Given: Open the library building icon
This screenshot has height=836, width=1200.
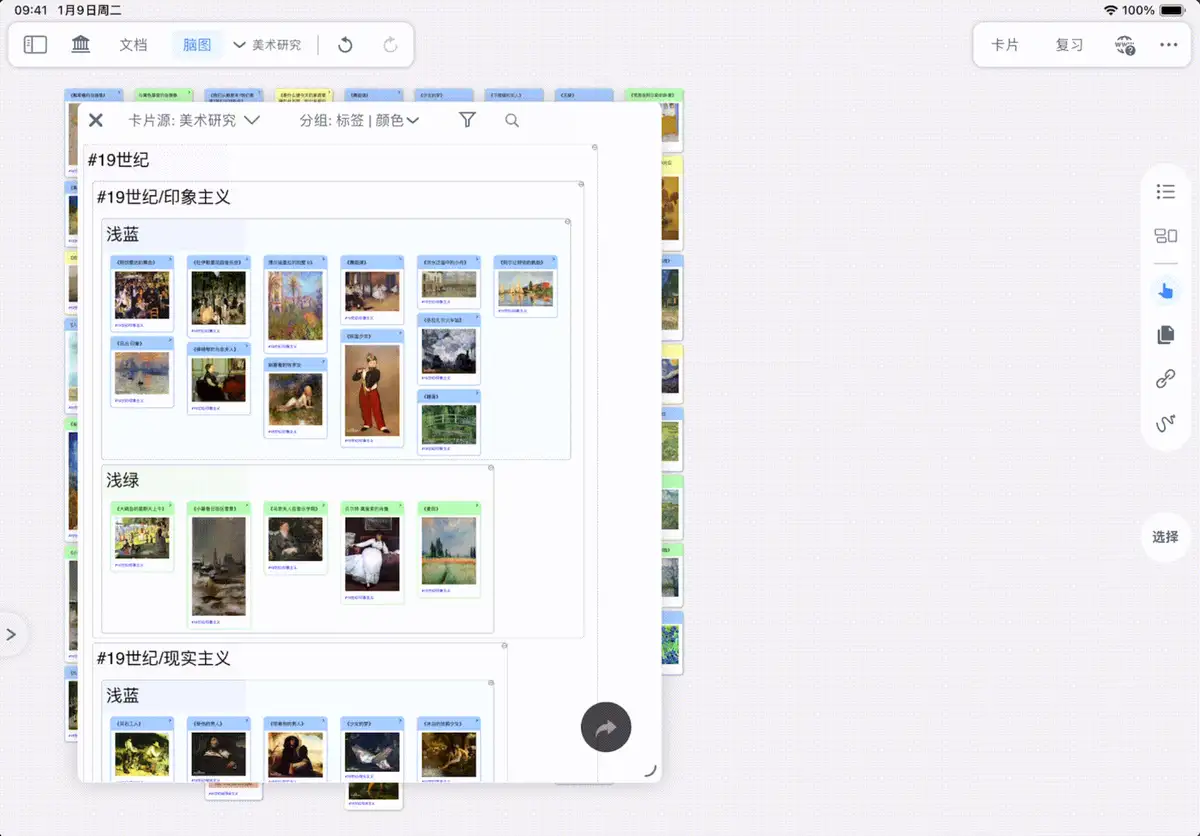Looking at the screenshot, I should tap(81, 45).
